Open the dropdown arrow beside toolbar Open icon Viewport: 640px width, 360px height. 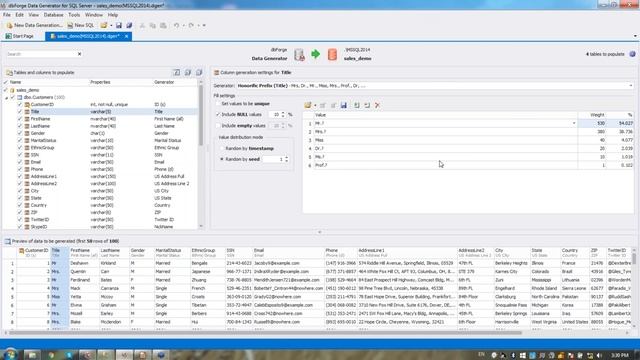coord(111,25)
